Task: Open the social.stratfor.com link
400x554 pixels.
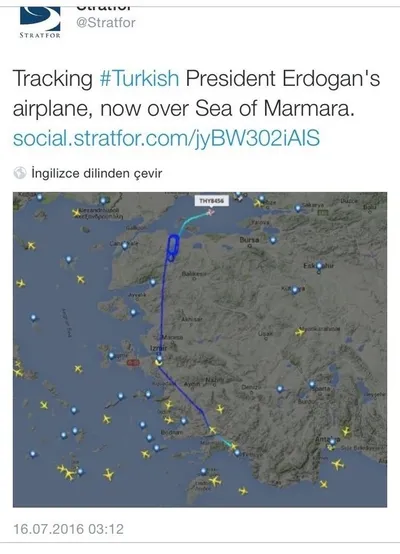Action: click(166, 138)
